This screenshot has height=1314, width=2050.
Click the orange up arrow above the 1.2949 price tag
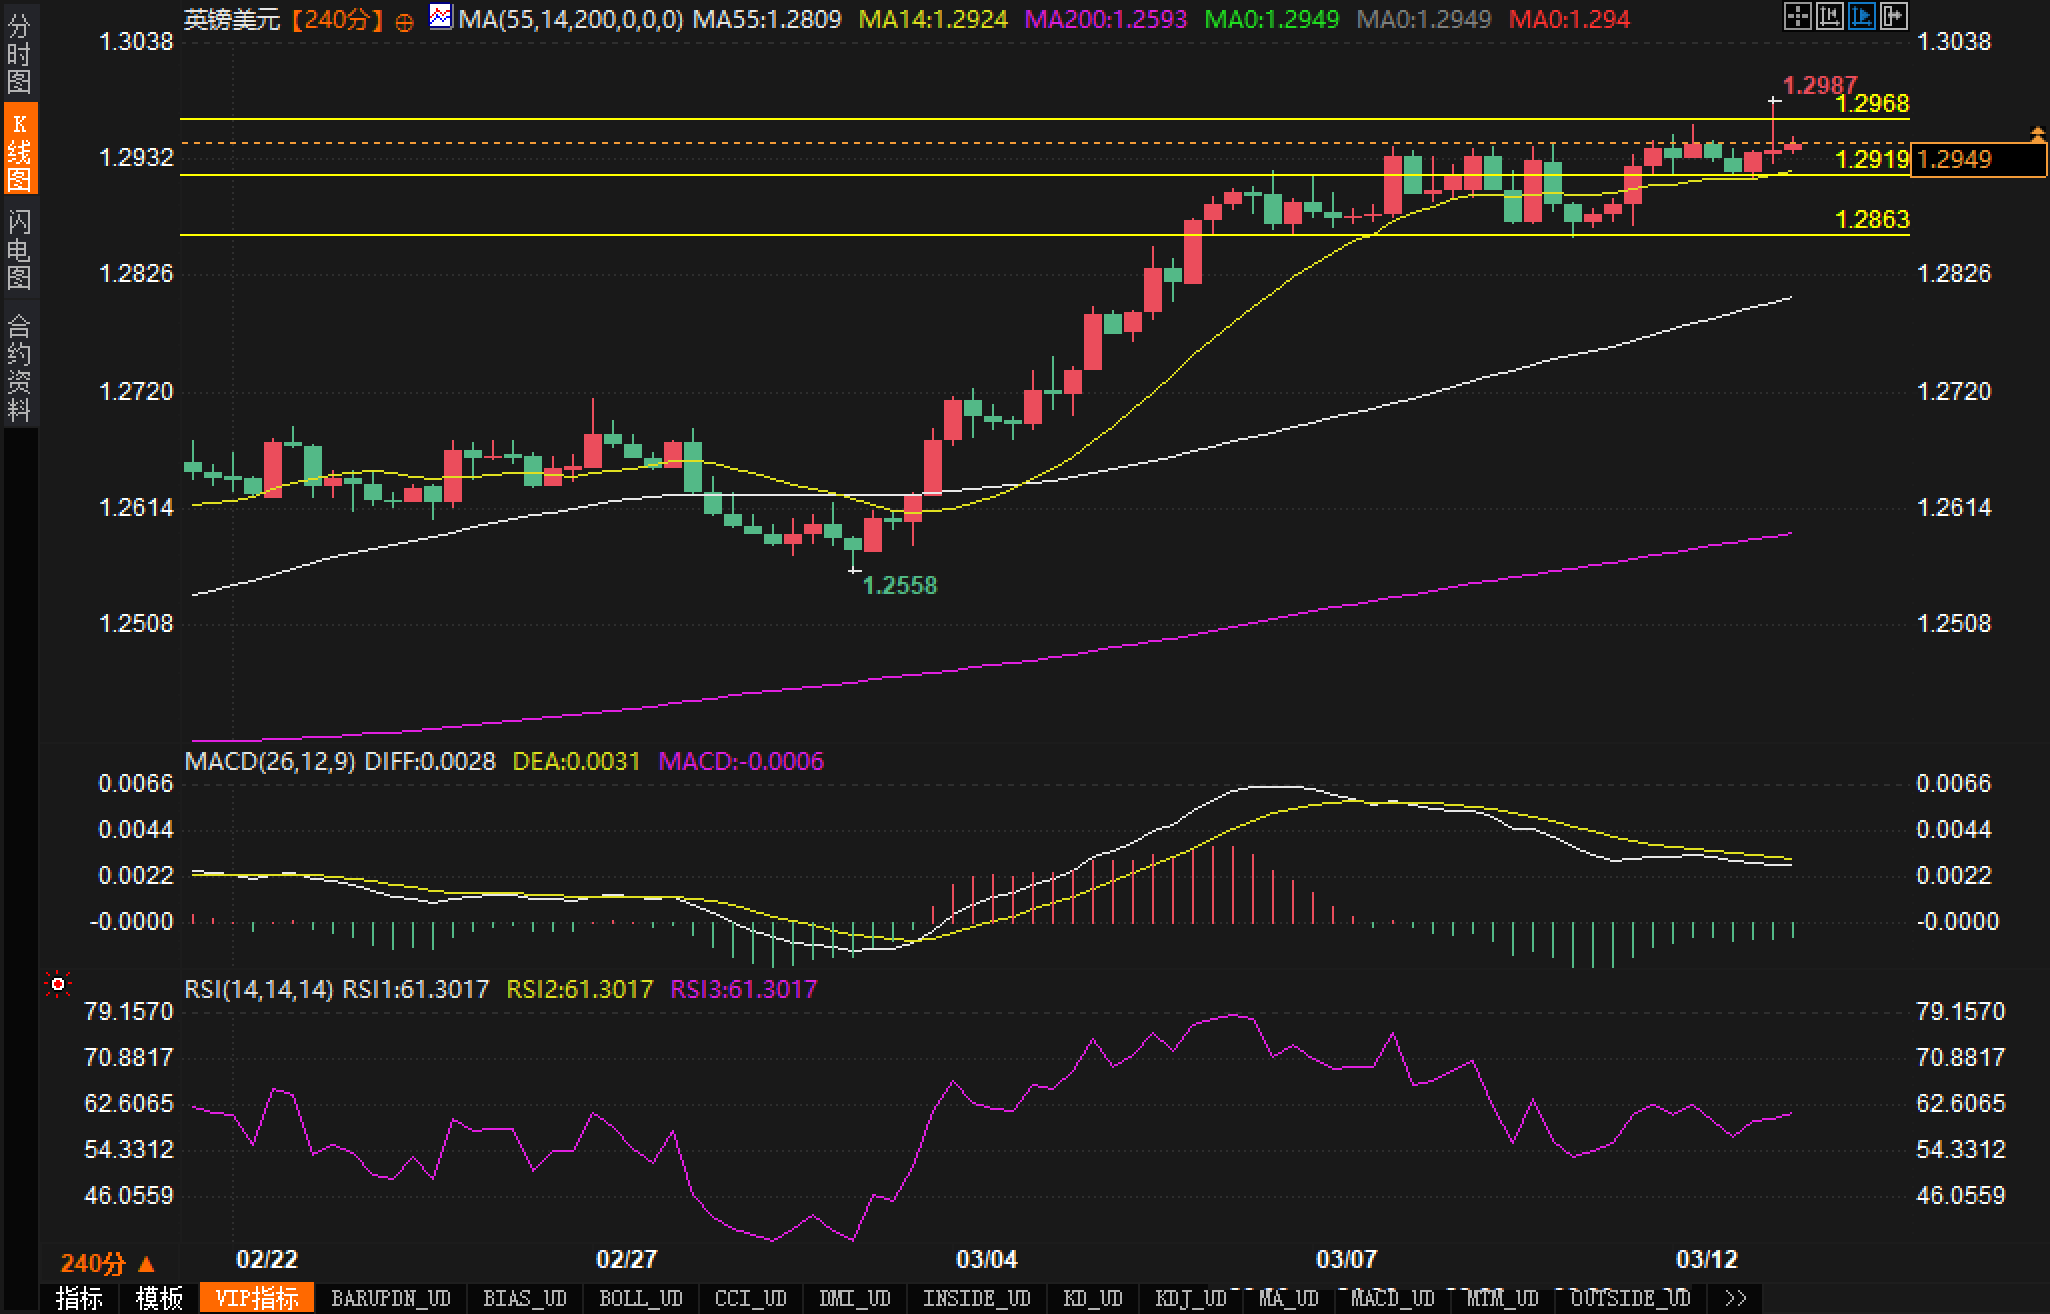tap(2037, 134)
